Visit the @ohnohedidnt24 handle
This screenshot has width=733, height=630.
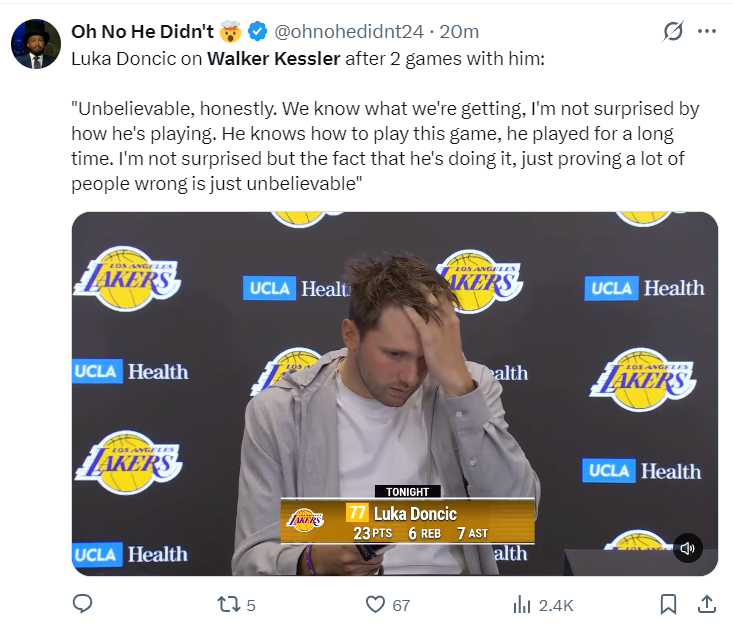(x=349, y=31)
